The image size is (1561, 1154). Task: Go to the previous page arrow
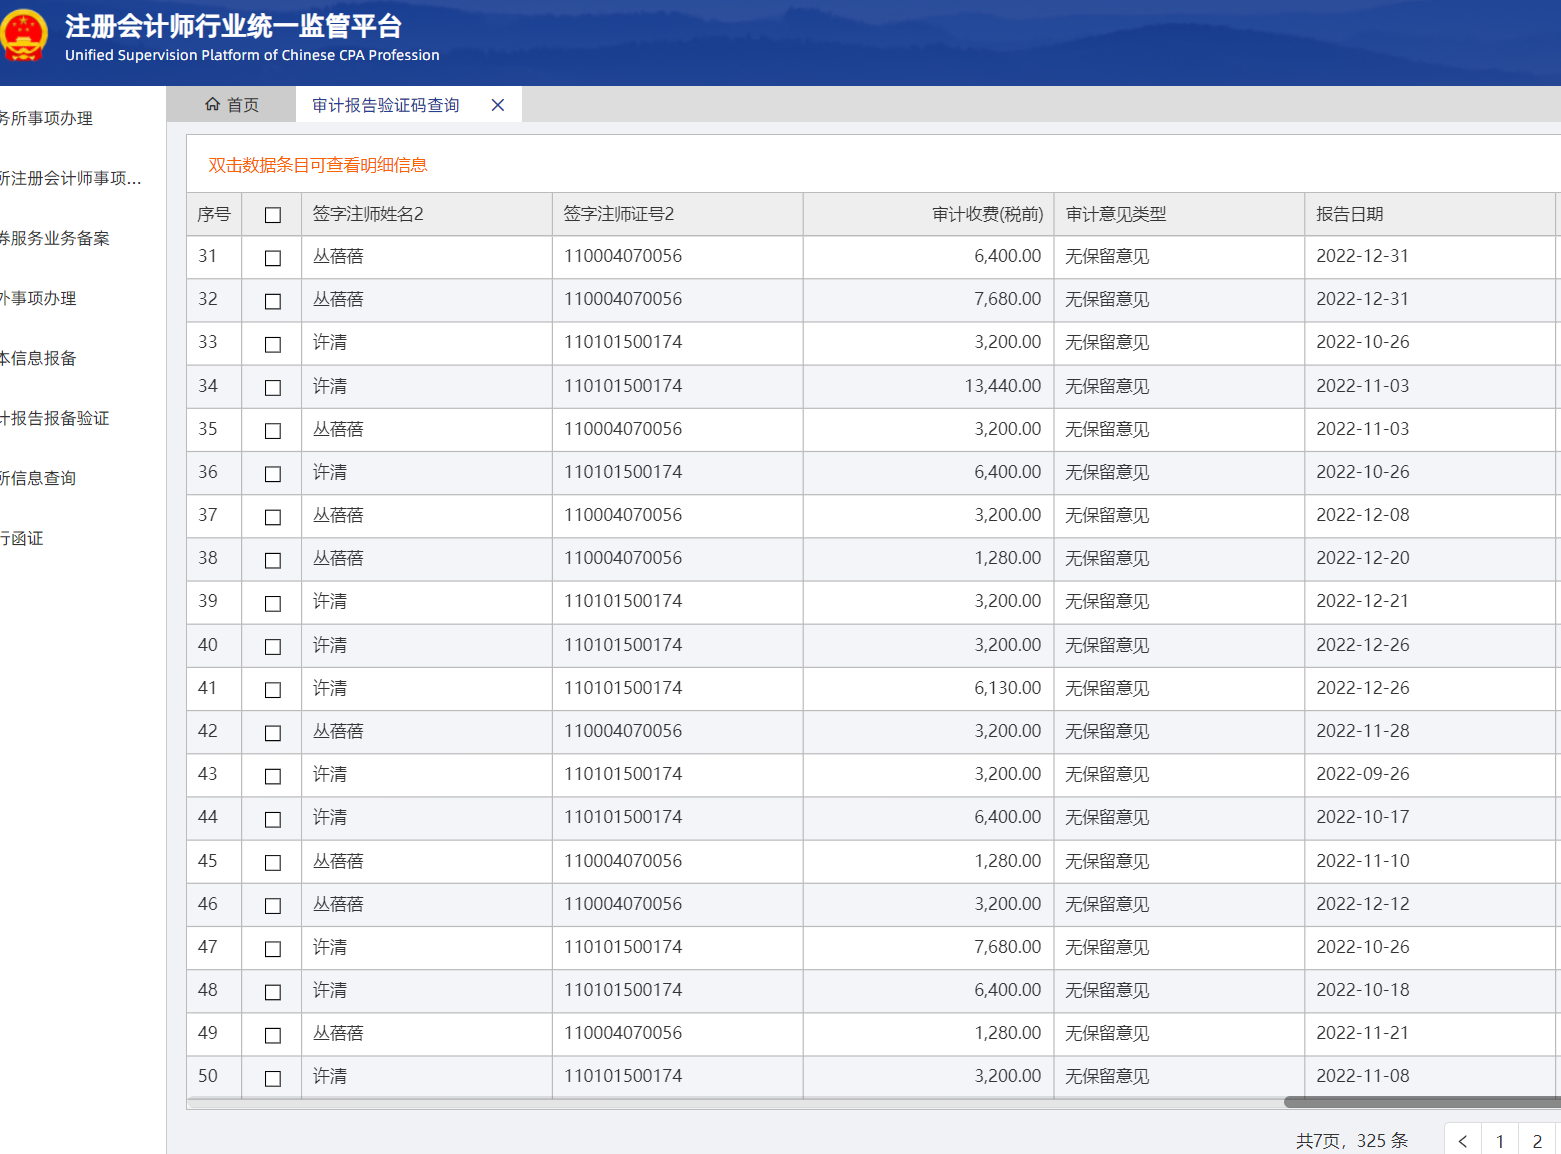[x=1462, y=1141]
